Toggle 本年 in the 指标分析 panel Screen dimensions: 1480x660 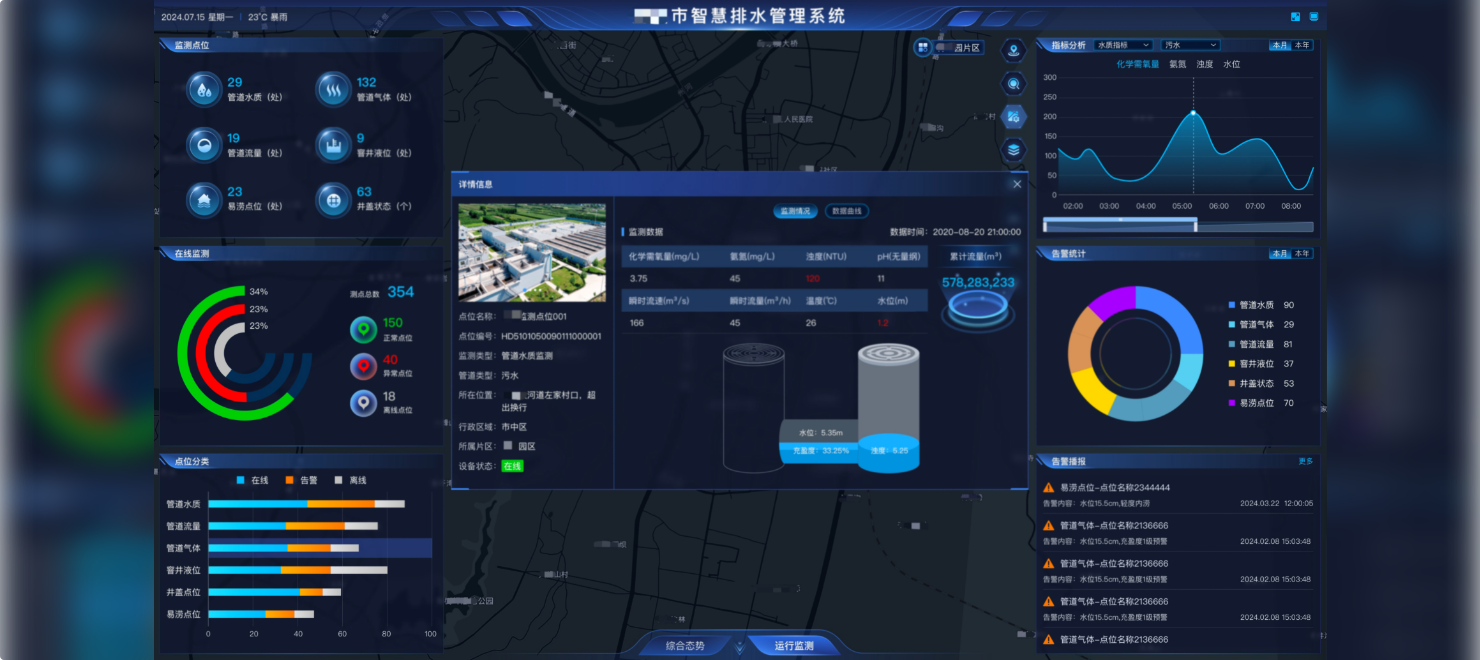(x=1301, y=45)
